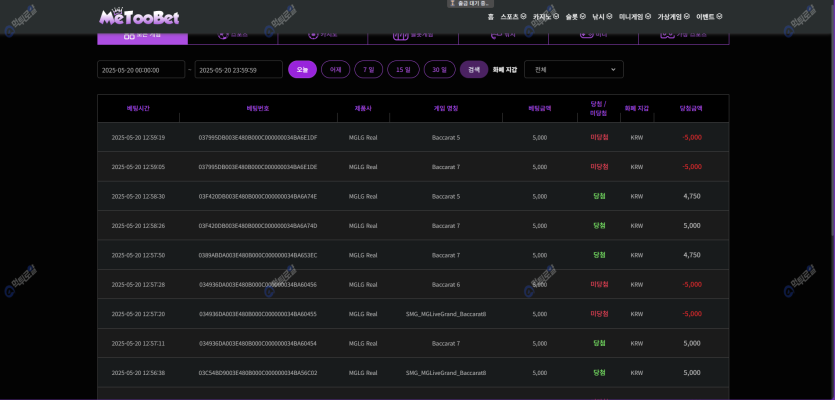Expand the 카지노 navigation menu
Screen dimensions: 835x400
click(545, 16)
